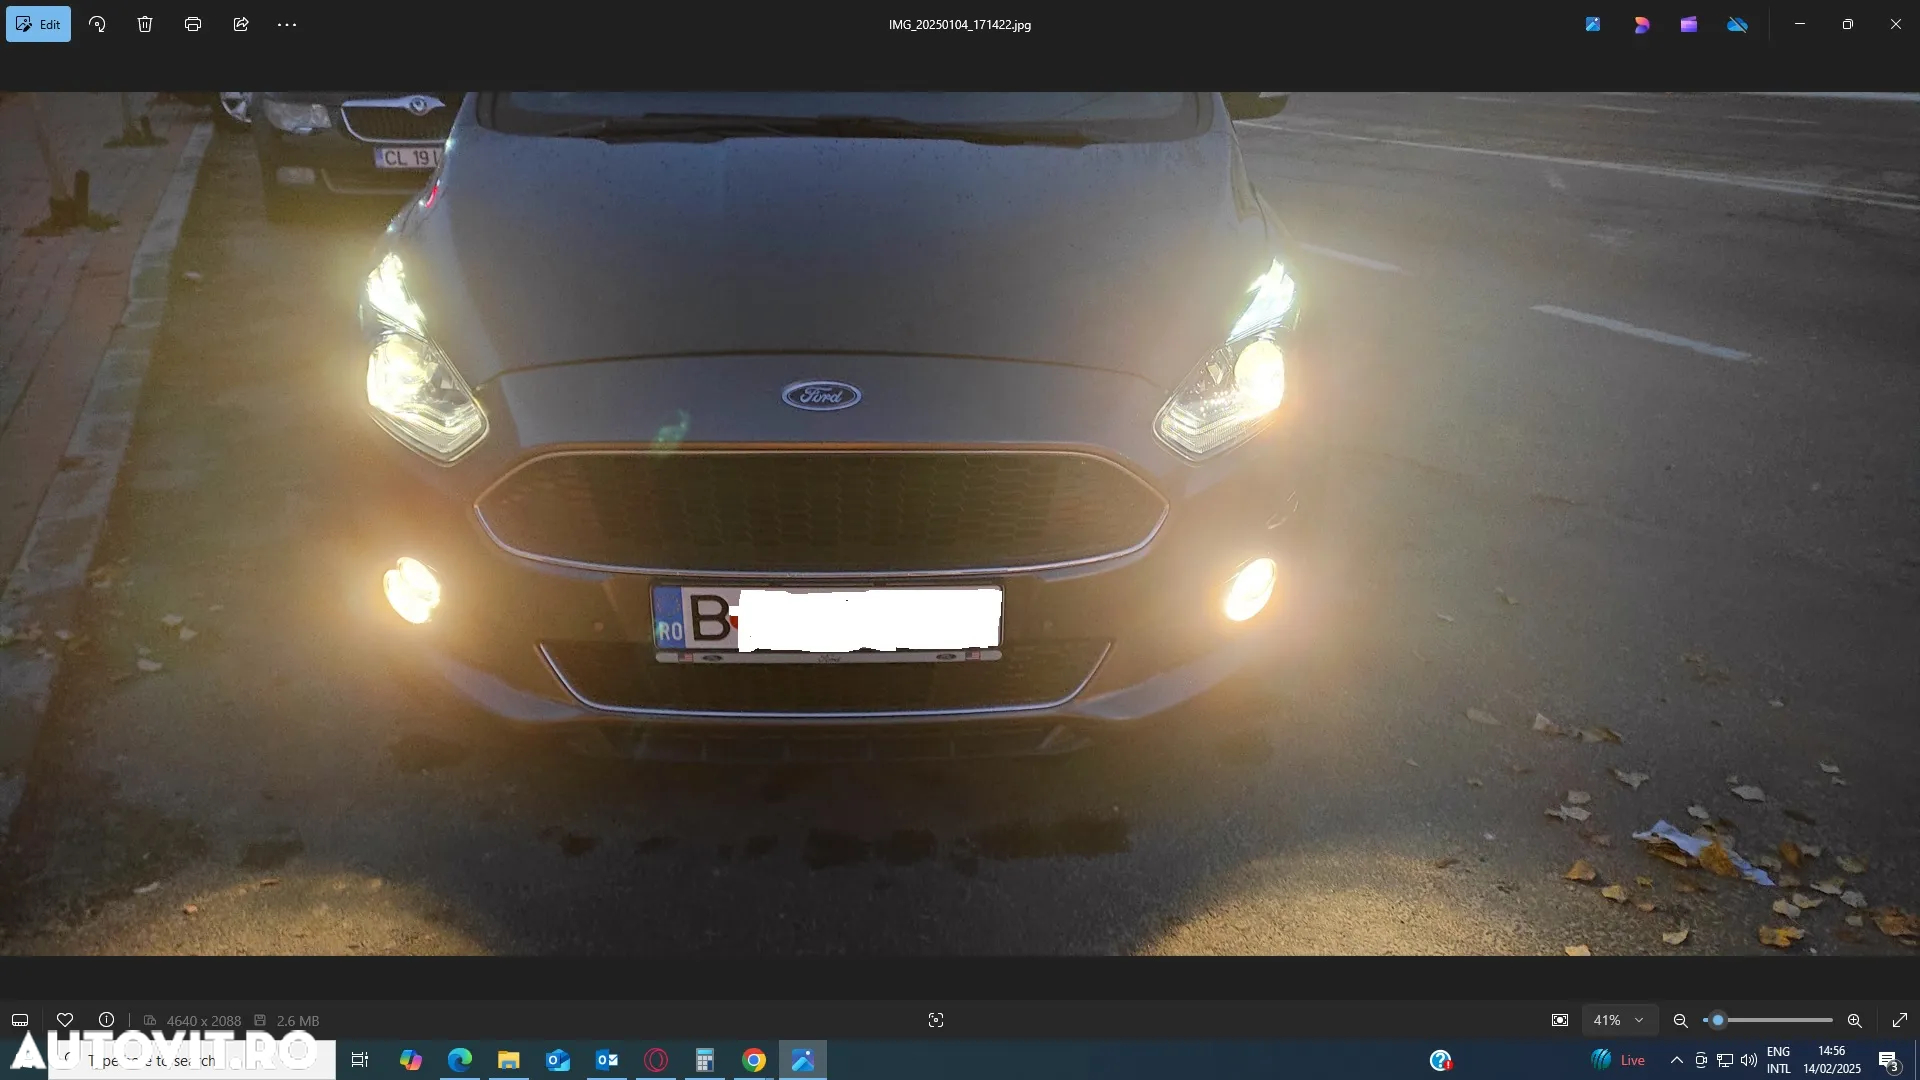Click the Get Help question mark icon

1441,1060
